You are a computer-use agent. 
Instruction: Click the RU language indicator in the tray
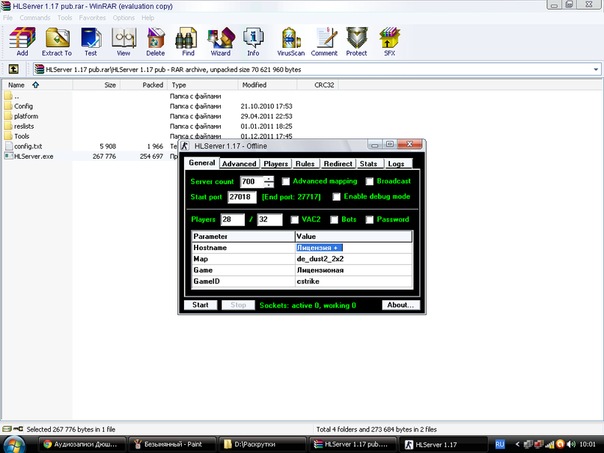(500, 444)
